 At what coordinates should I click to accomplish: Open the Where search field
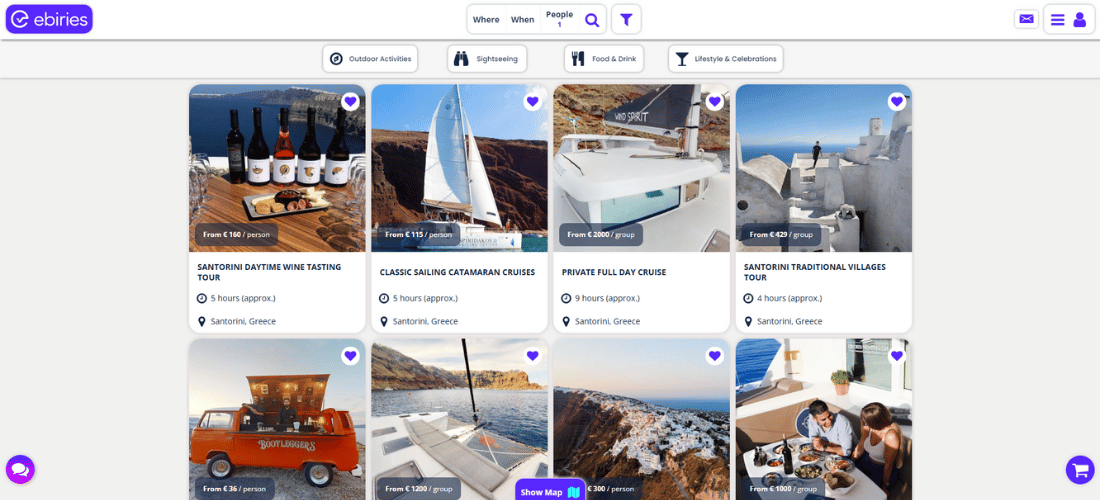[x=485, y=20]
